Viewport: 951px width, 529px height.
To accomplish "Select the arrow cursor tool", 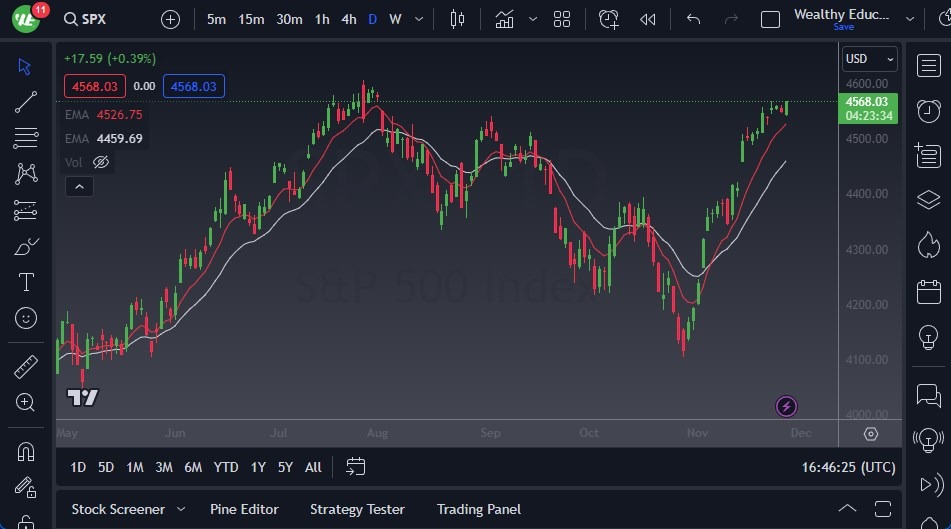I will 25,66.
